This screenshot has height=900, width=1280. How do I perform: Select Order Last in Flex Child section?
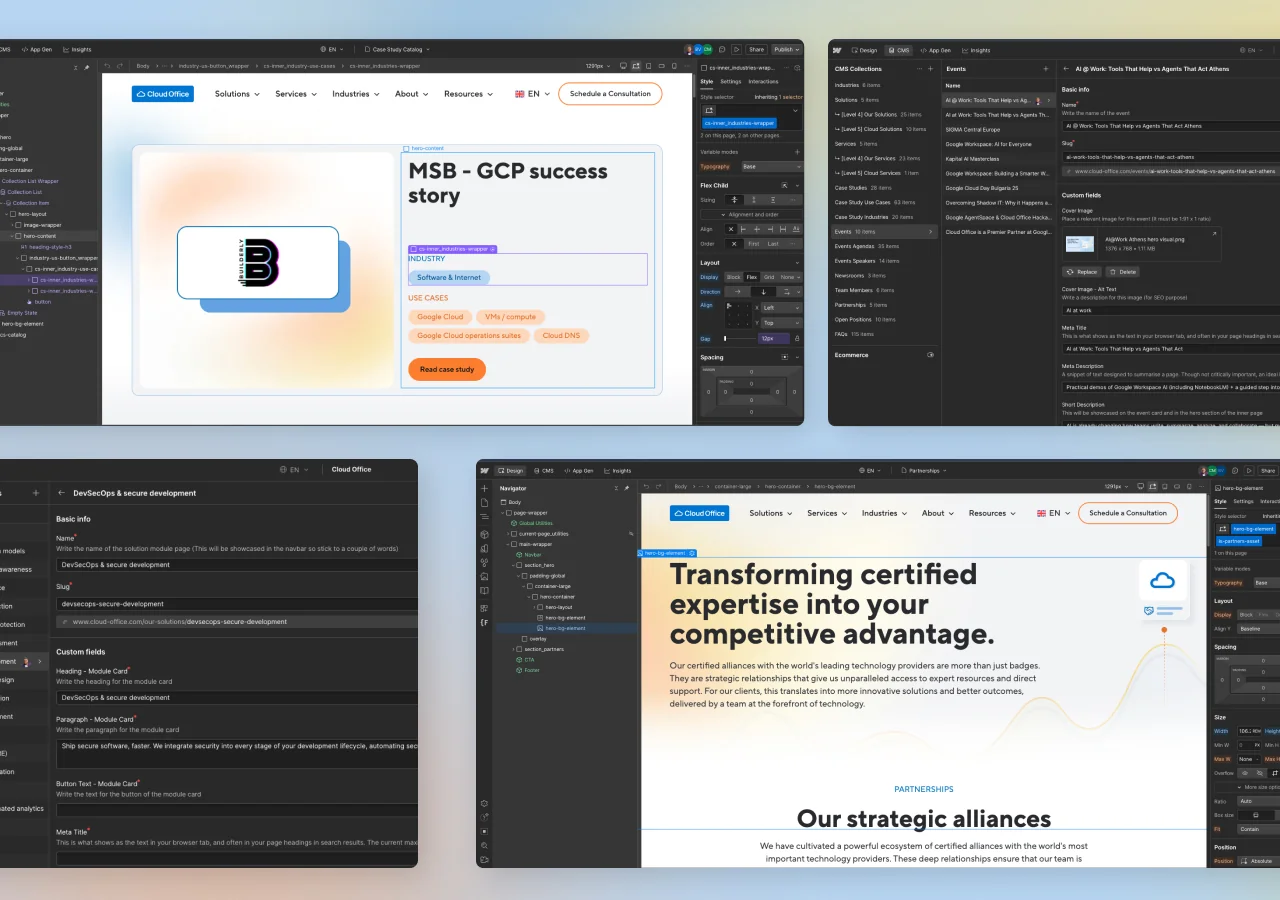tap(773, 244)
